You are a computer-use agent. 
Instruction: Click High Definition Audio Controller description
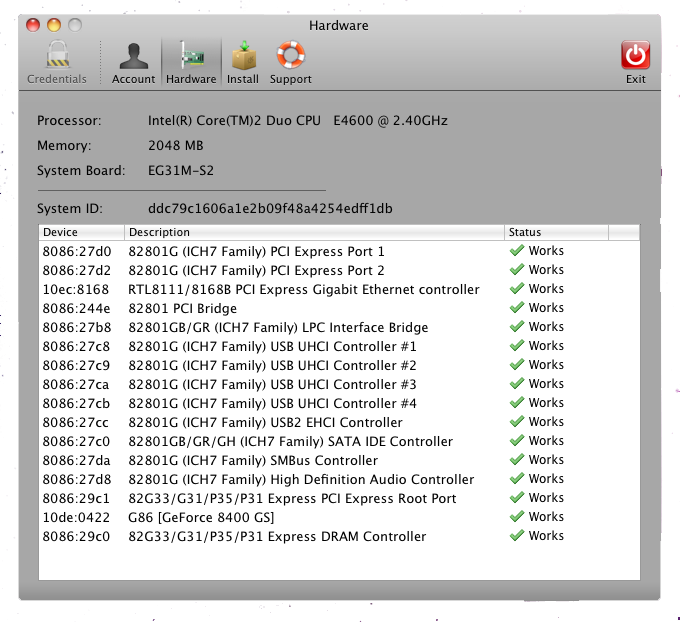(x=301, y=480)
